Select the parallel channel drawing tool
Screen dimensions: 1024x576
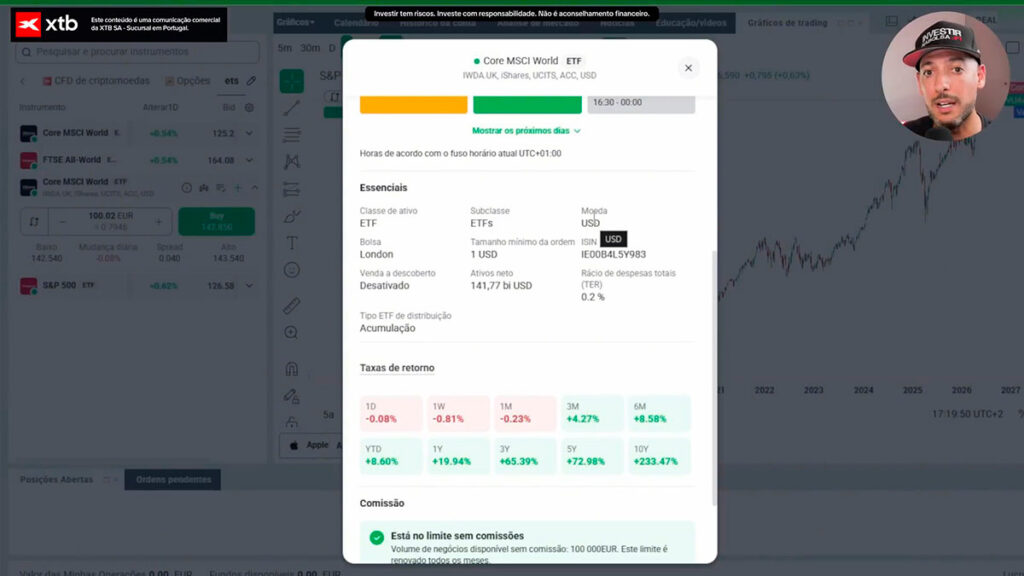click(x=291, y=189)
